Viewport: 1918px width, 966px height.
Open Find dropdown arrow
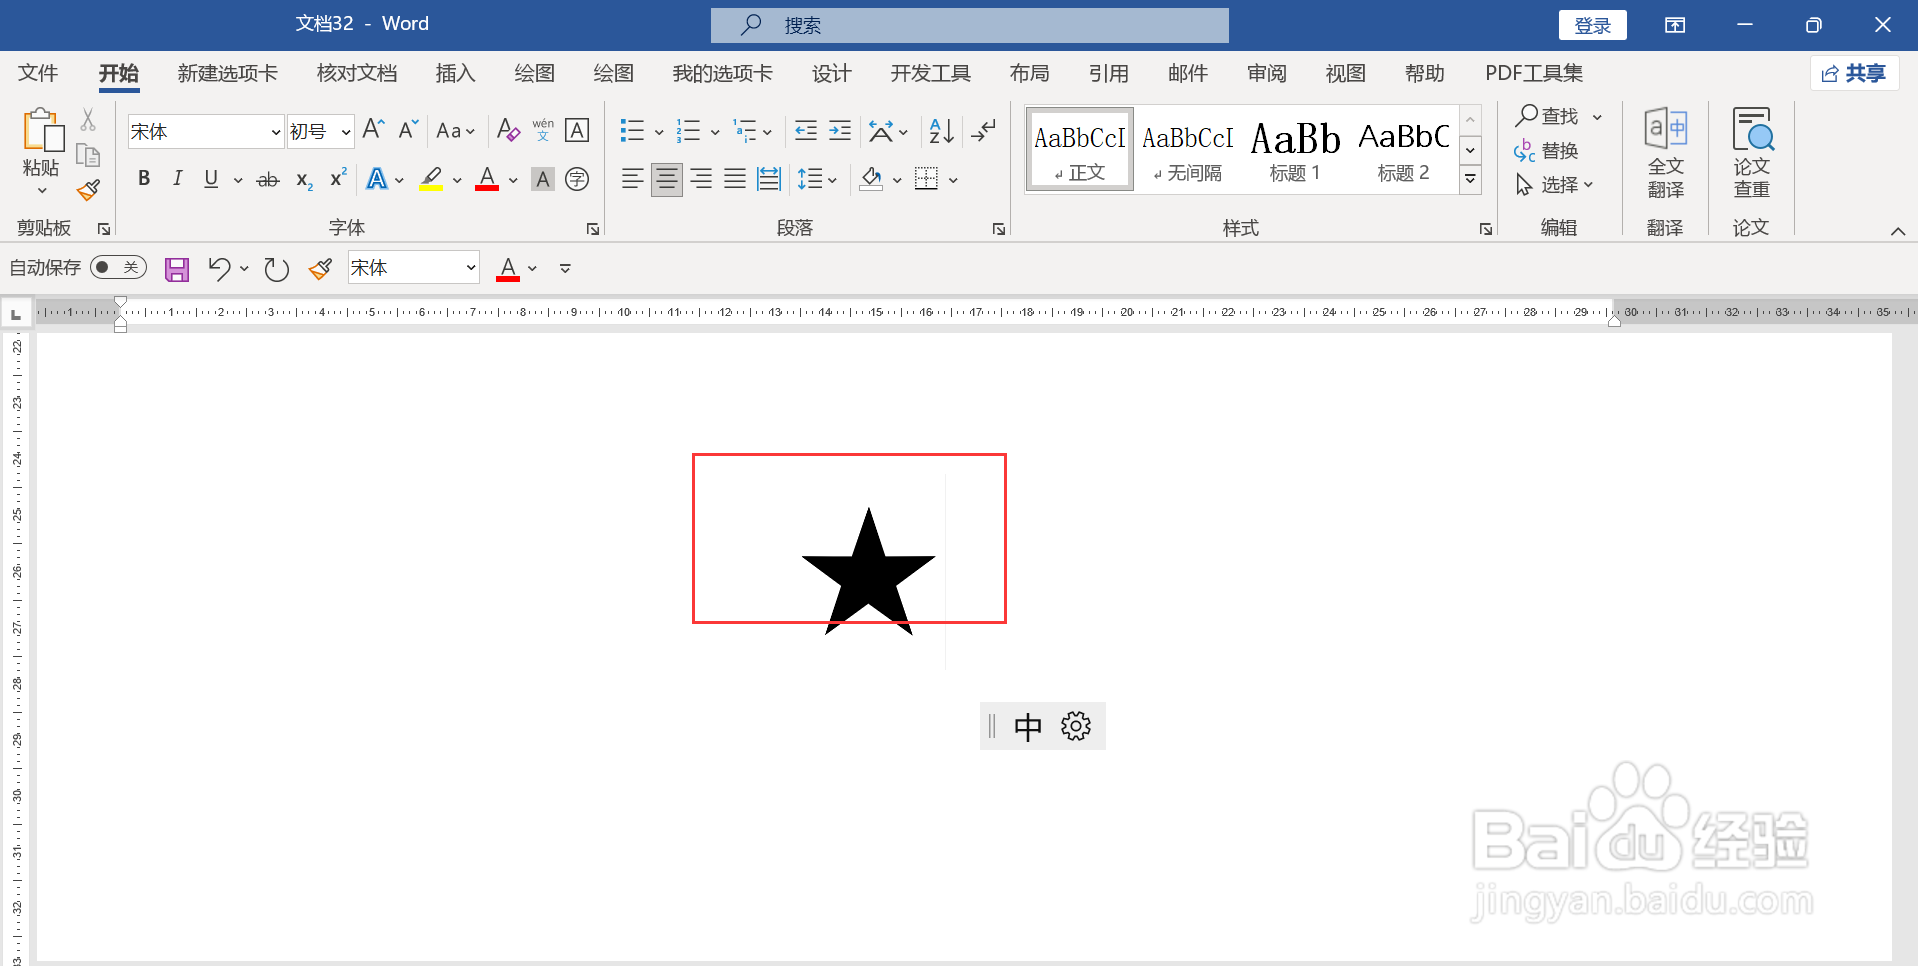[1598, 116]
